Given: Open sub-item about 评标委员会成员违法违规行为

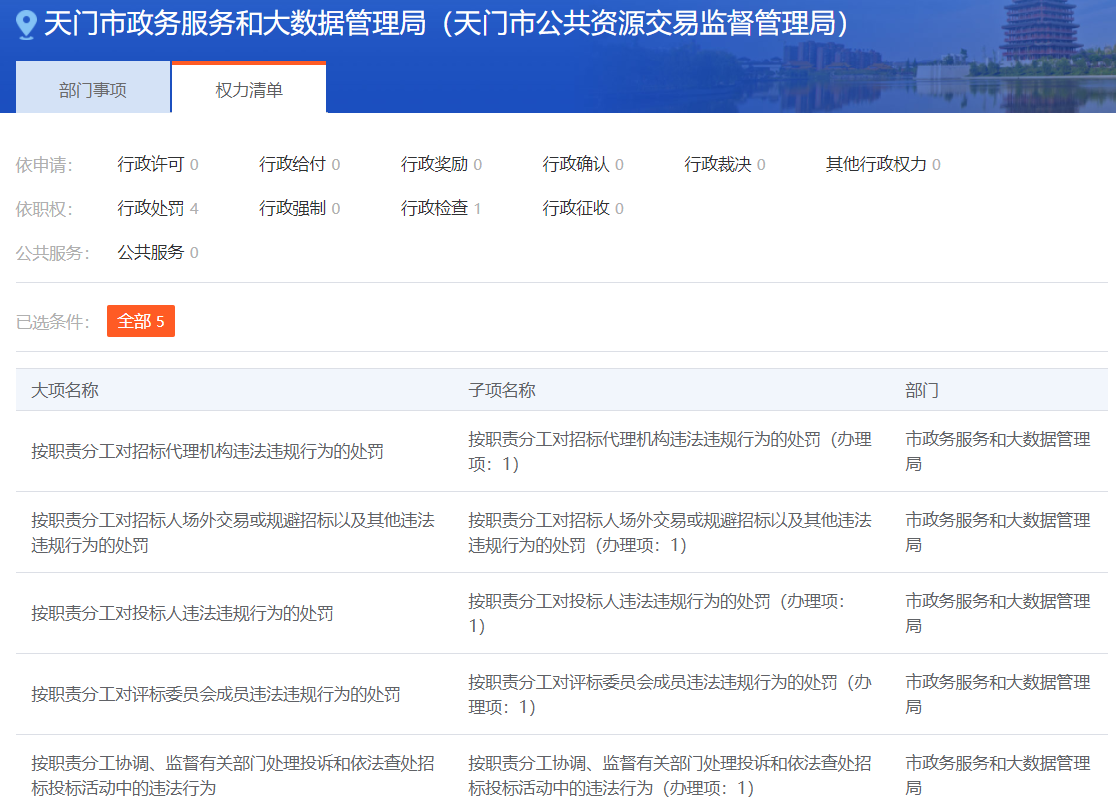Looking at the screenshot, I should click(x=669, y=694).
